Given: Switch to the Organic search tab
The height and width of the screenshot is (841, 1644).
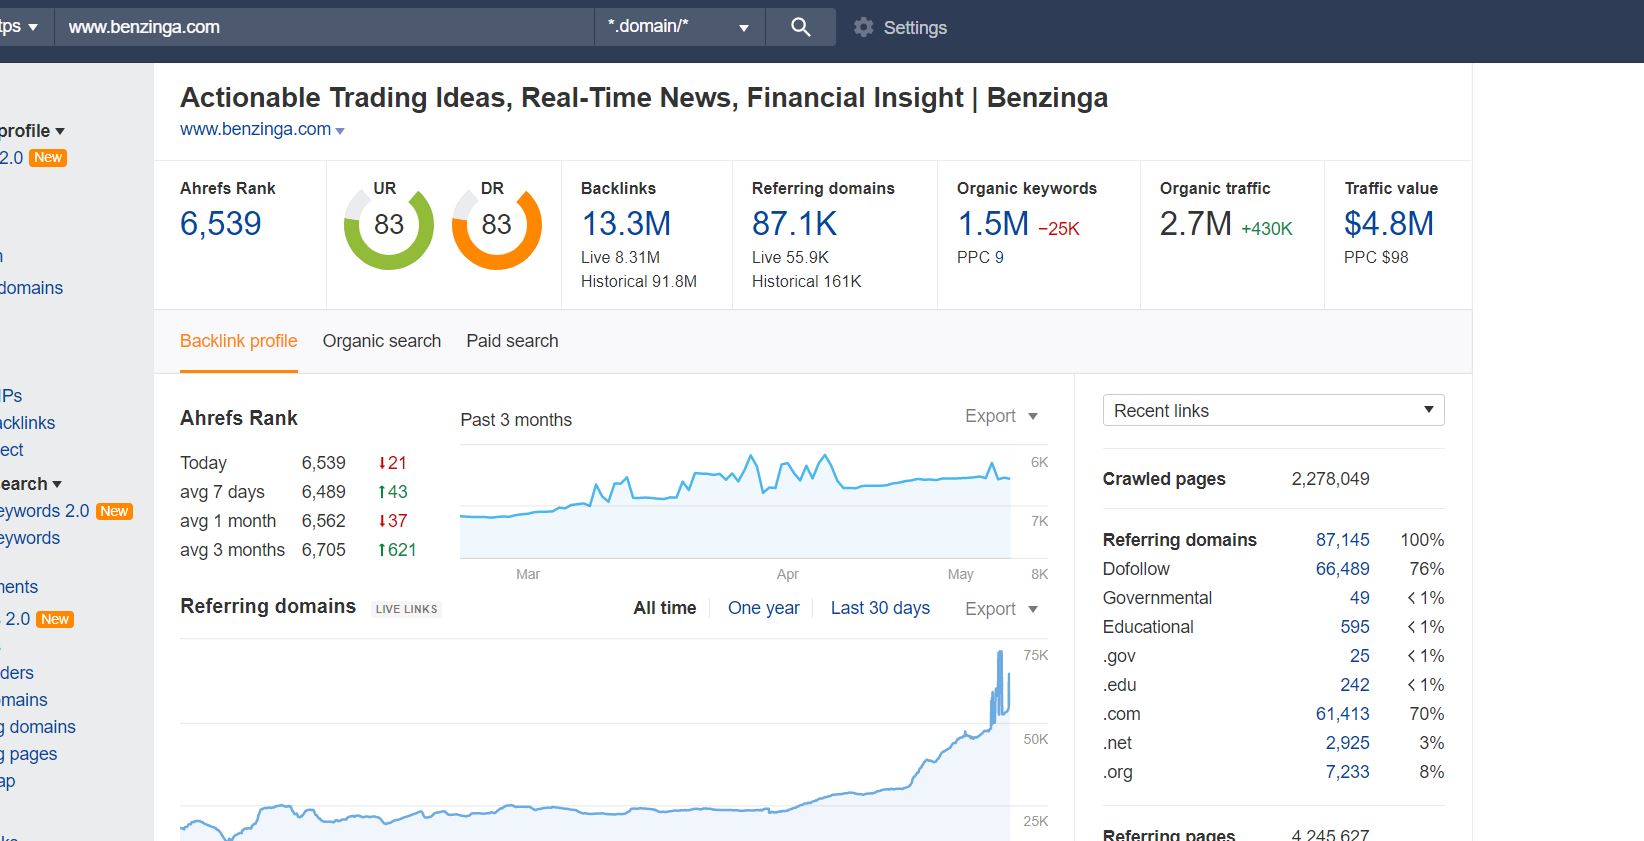Looking at the screenshot, I should 382,341.
